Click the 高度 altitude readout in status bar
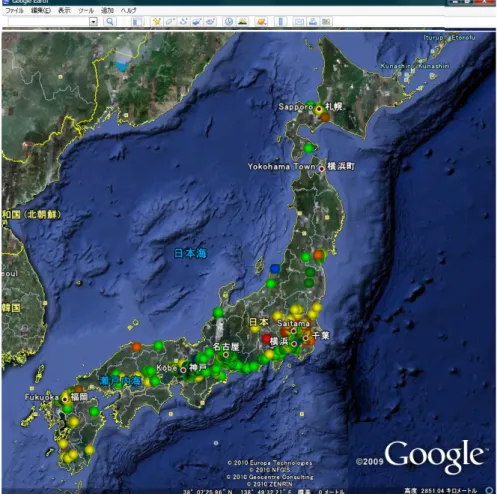 (x=441, y=491)
